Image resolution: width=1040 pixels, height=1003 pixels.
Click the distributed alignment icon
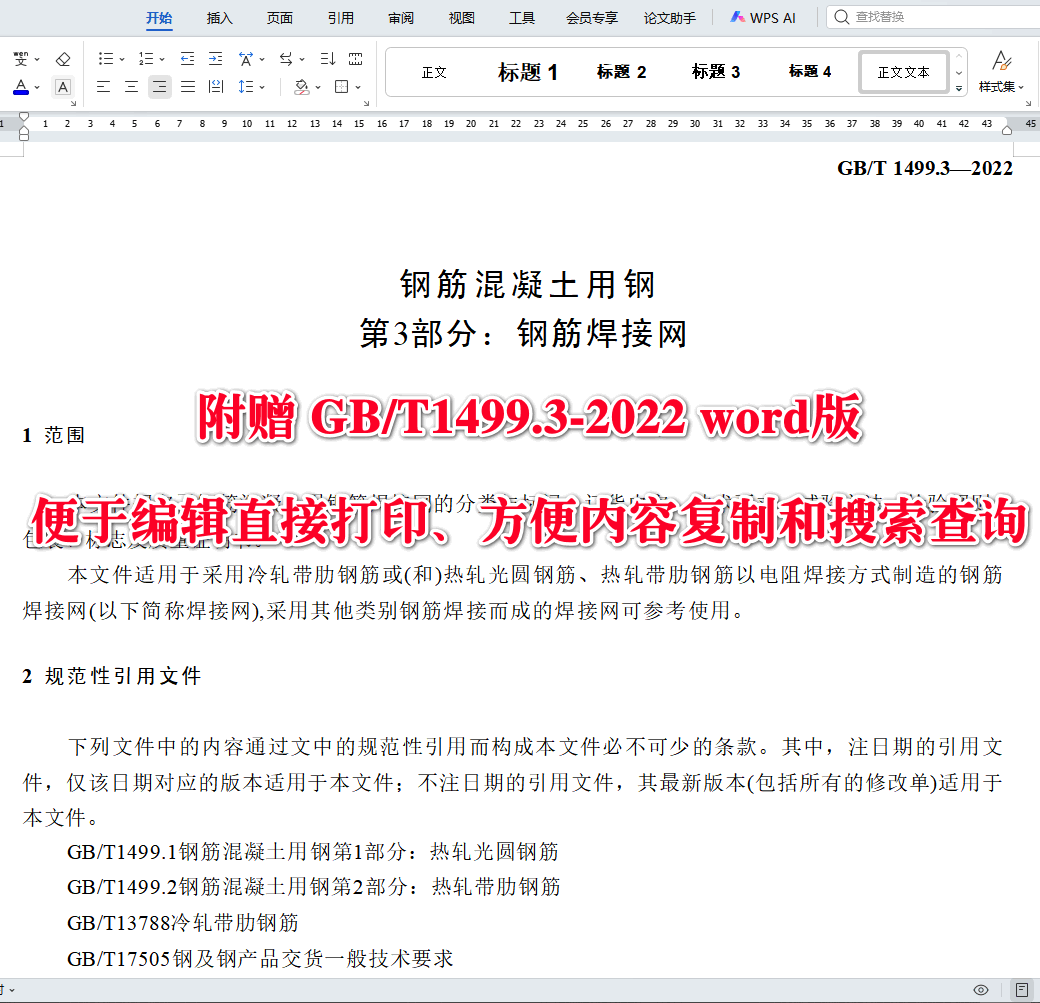pyautogui.click(x=216, y=87)
